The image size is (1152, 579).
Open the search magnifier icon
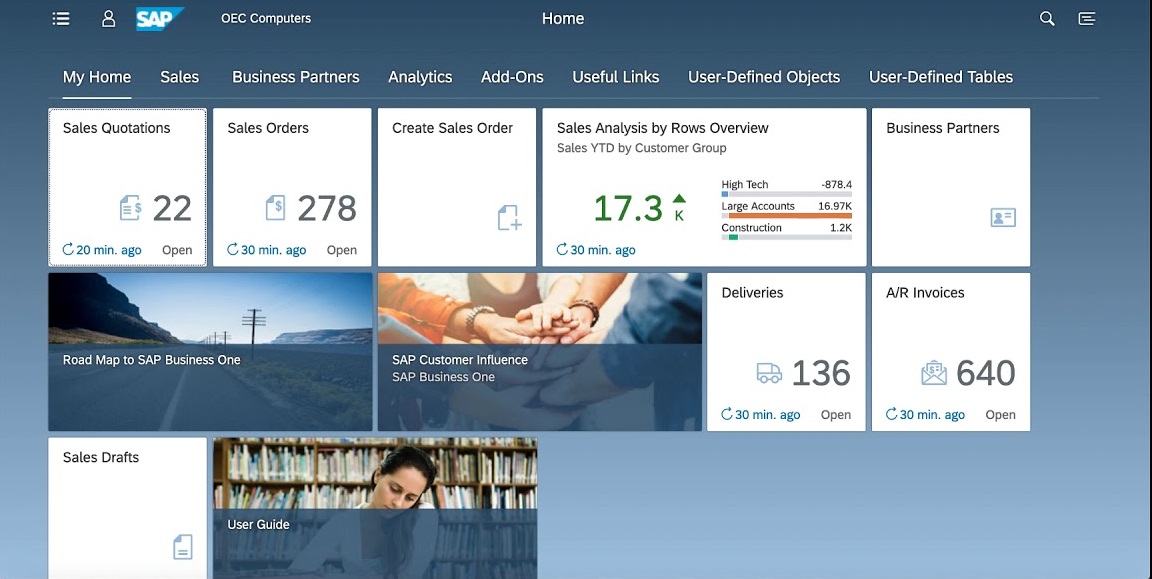click(x=1047, y=19)
